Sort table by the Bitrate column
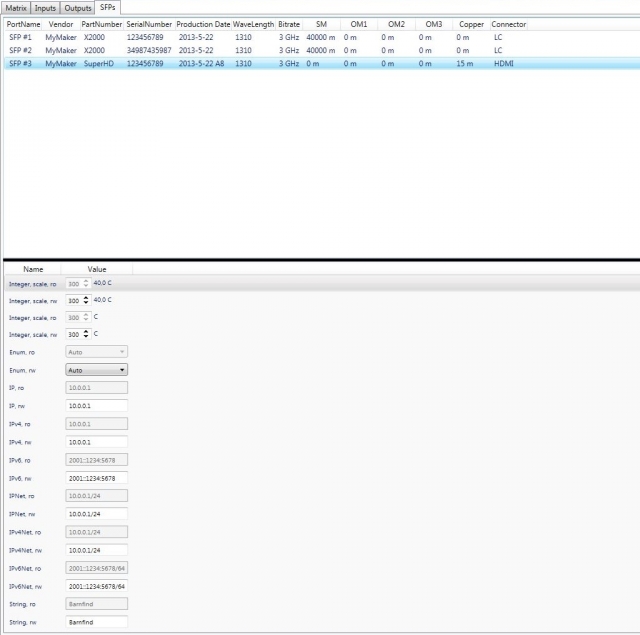Screen dimensions: 640x635 pyautogui.click(x=288, y=24)
